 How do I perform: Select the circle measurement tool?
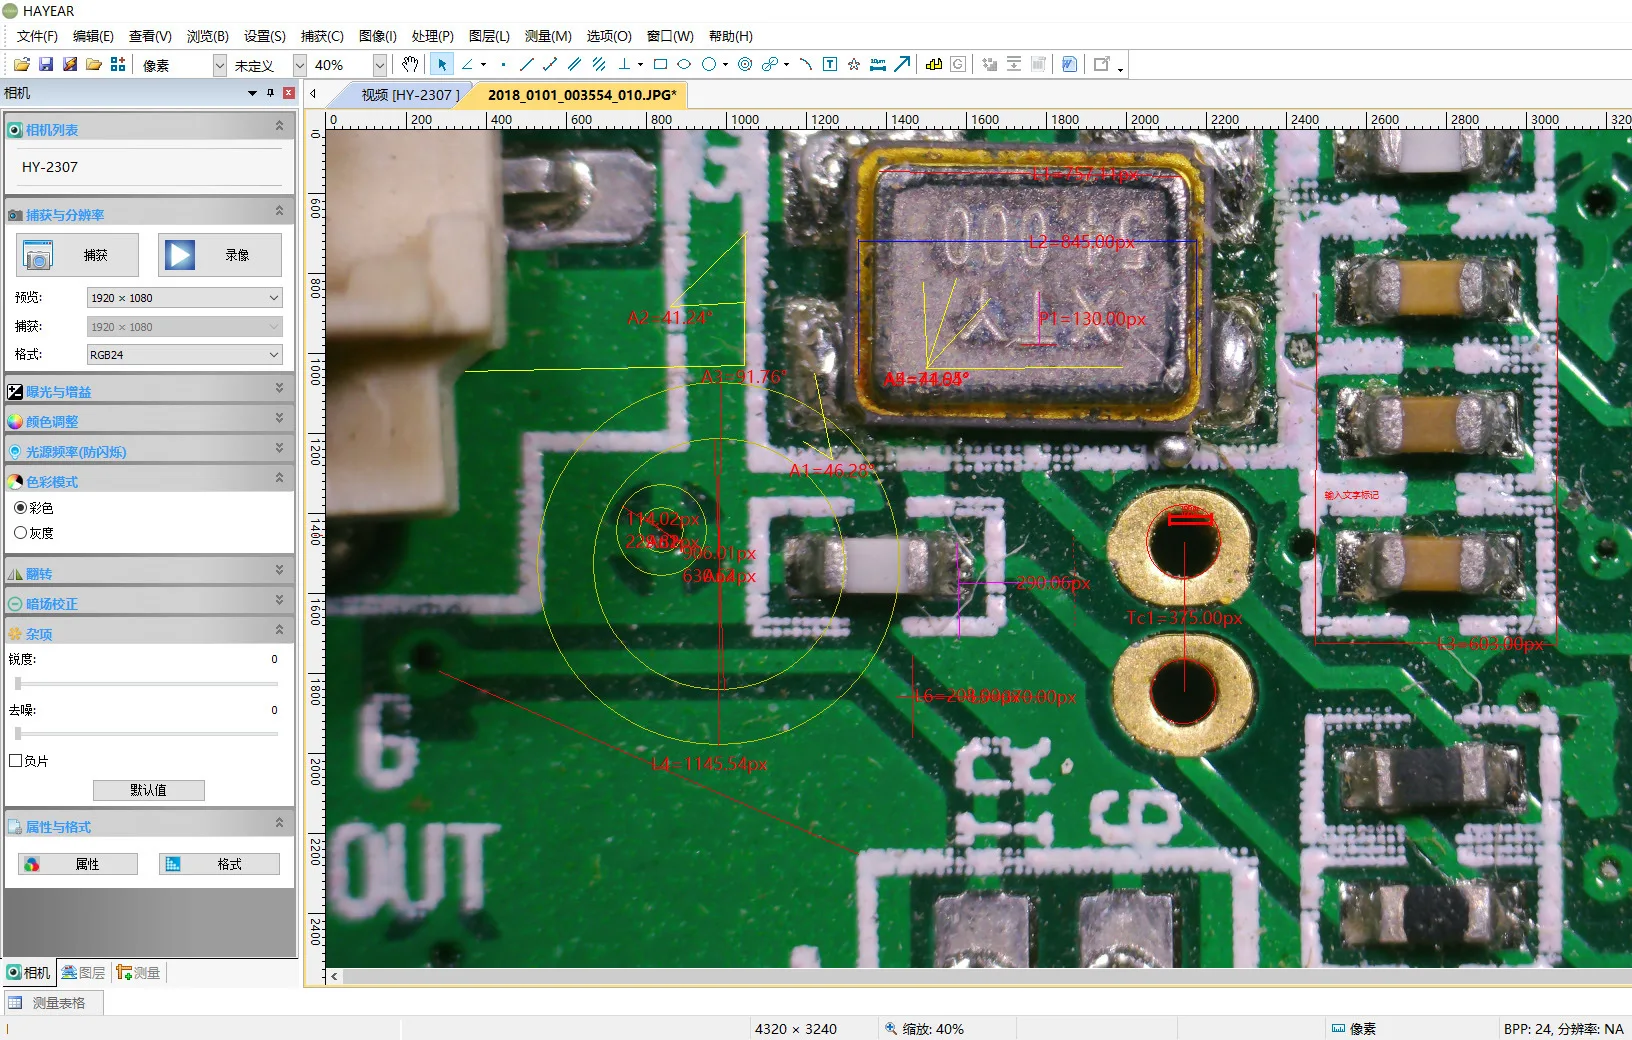pyautogui.click(x=709, y=65)
